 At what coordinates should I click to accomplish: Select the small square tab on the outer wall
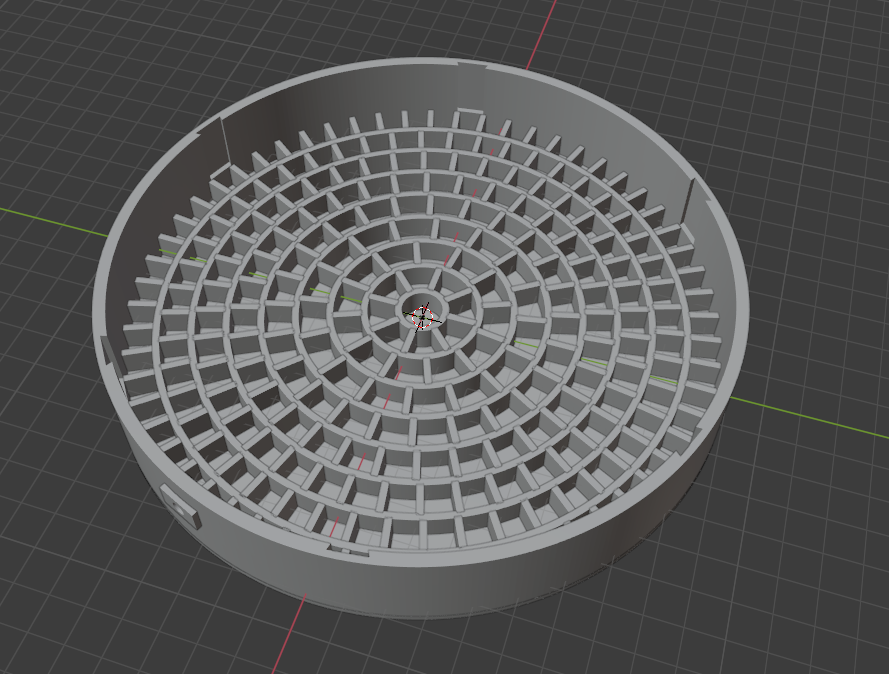click(x=180, y=506)
